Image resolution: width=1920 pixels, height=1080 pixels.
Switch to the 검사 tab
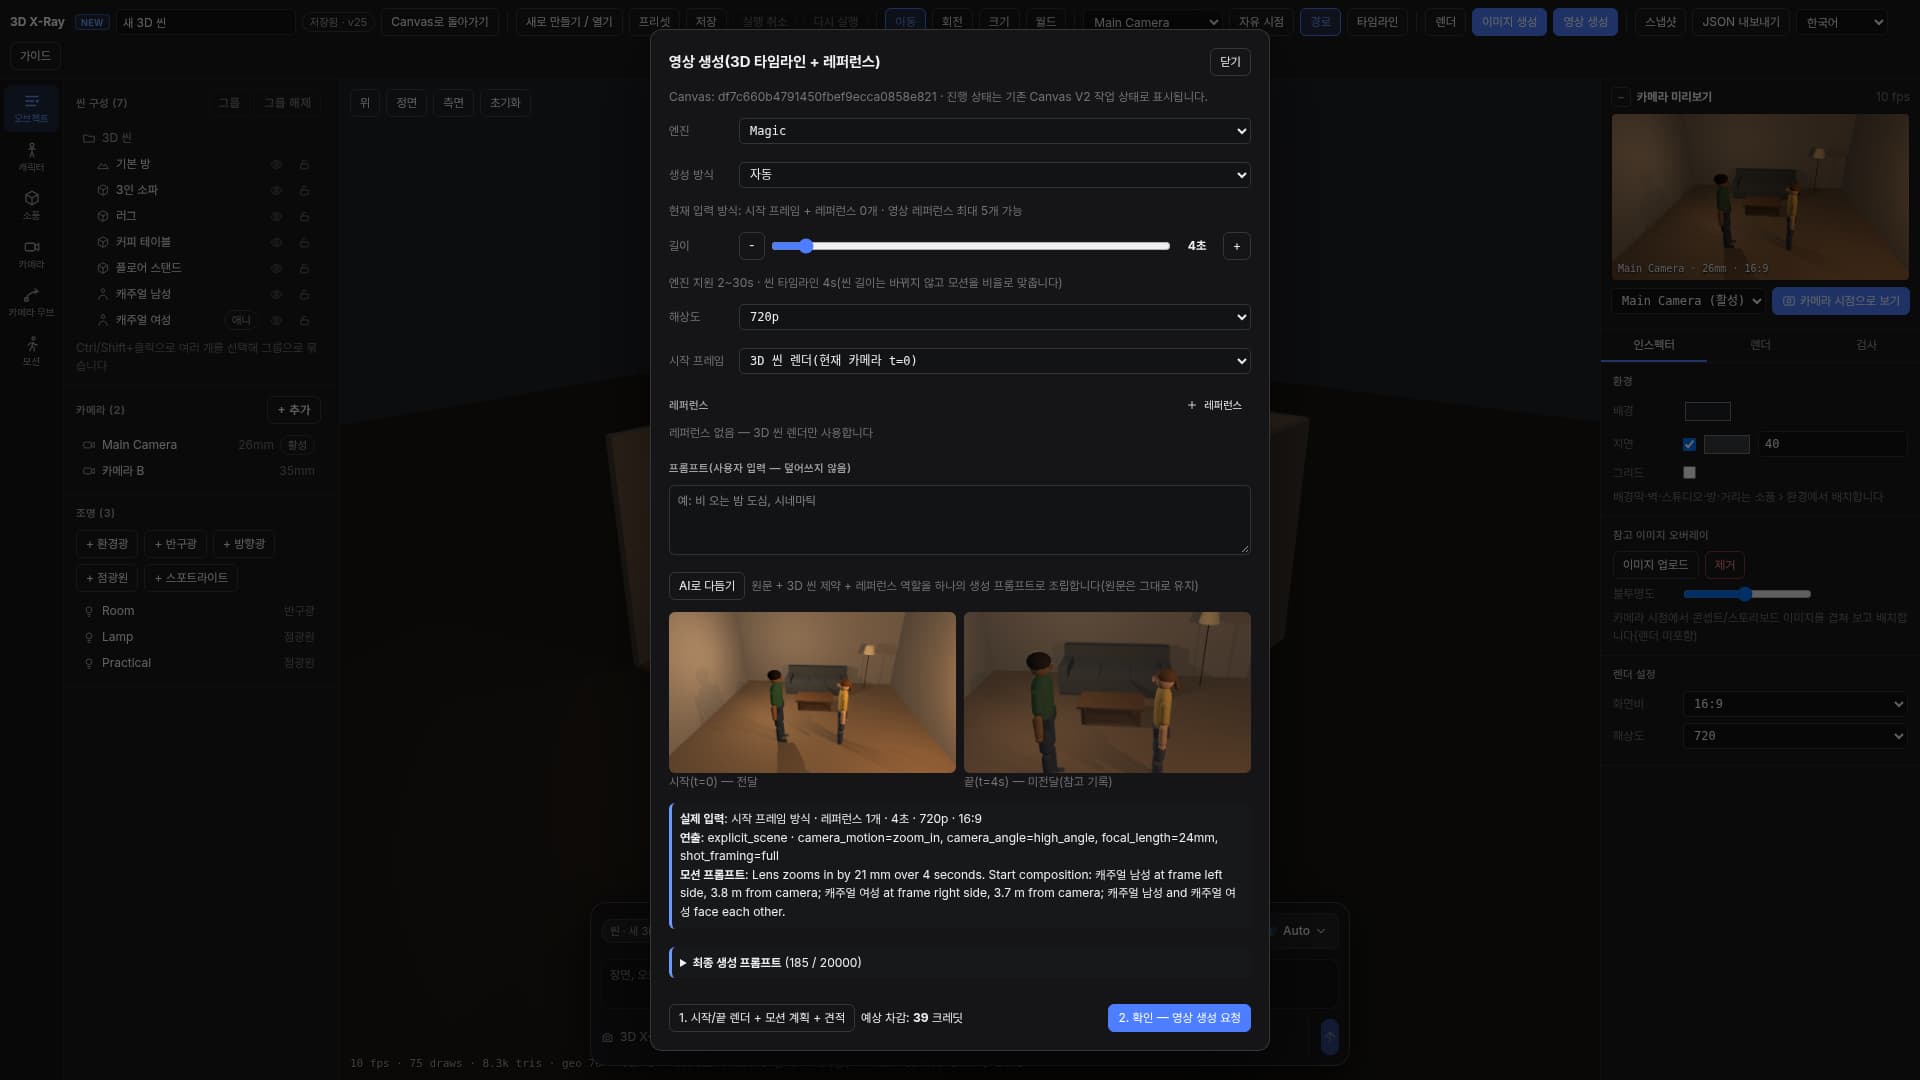point(1866,345)
